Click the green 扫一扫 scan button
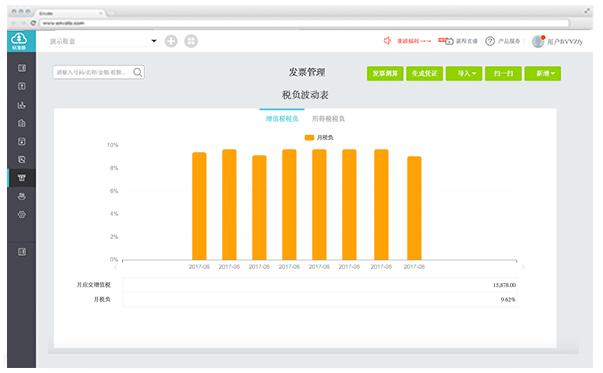 click(503, 73)
